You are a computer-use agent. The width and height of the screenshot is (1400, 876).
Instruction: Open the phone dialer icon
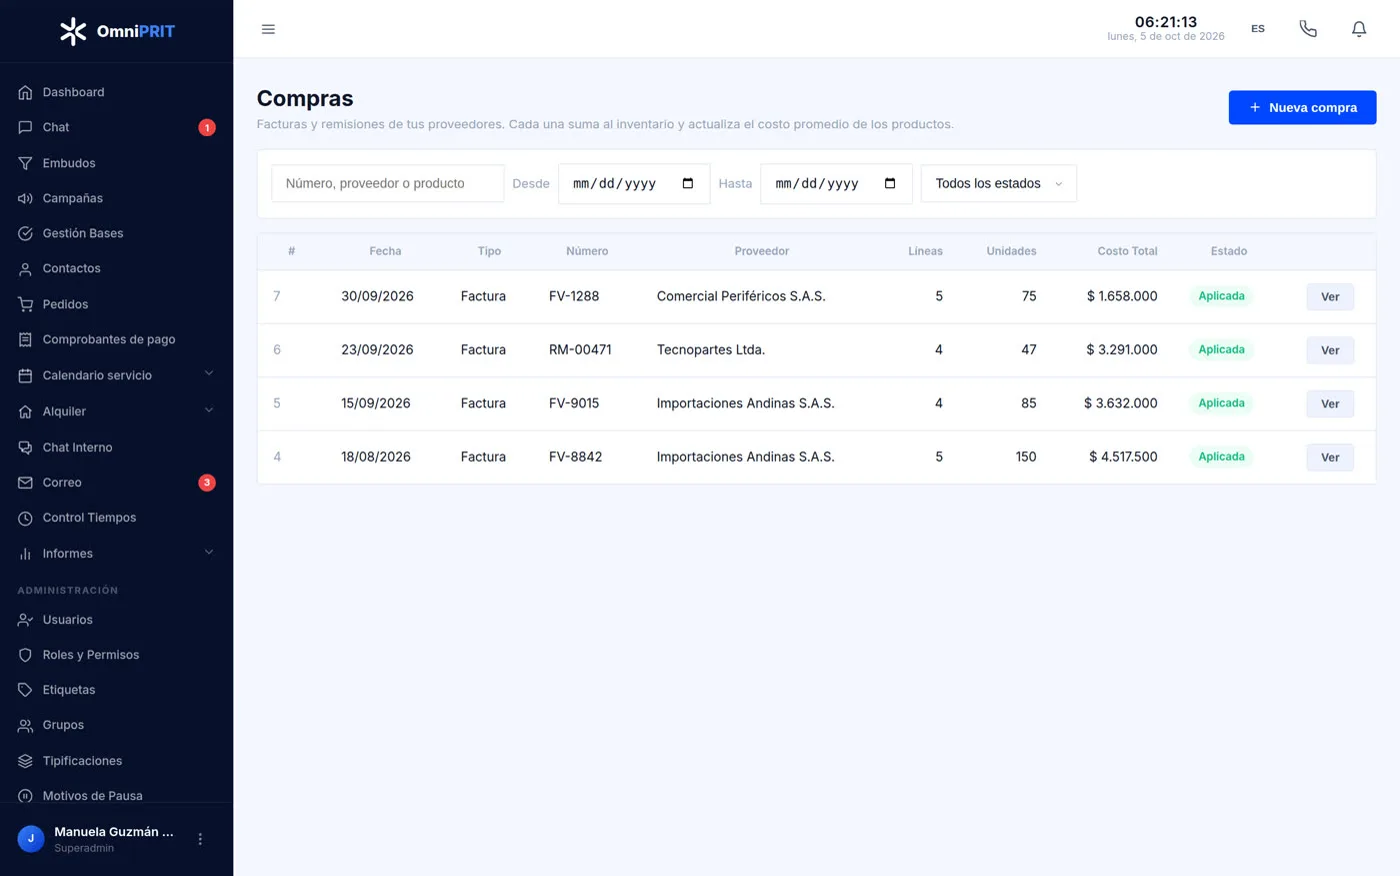1308,29
